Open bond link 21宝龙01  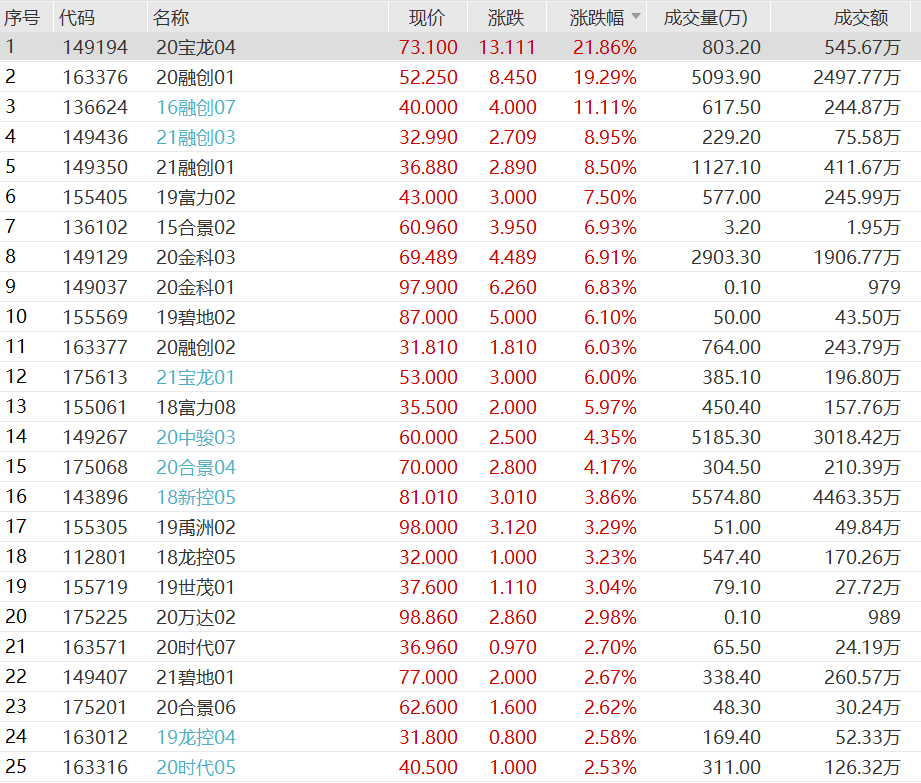[196, 377]
